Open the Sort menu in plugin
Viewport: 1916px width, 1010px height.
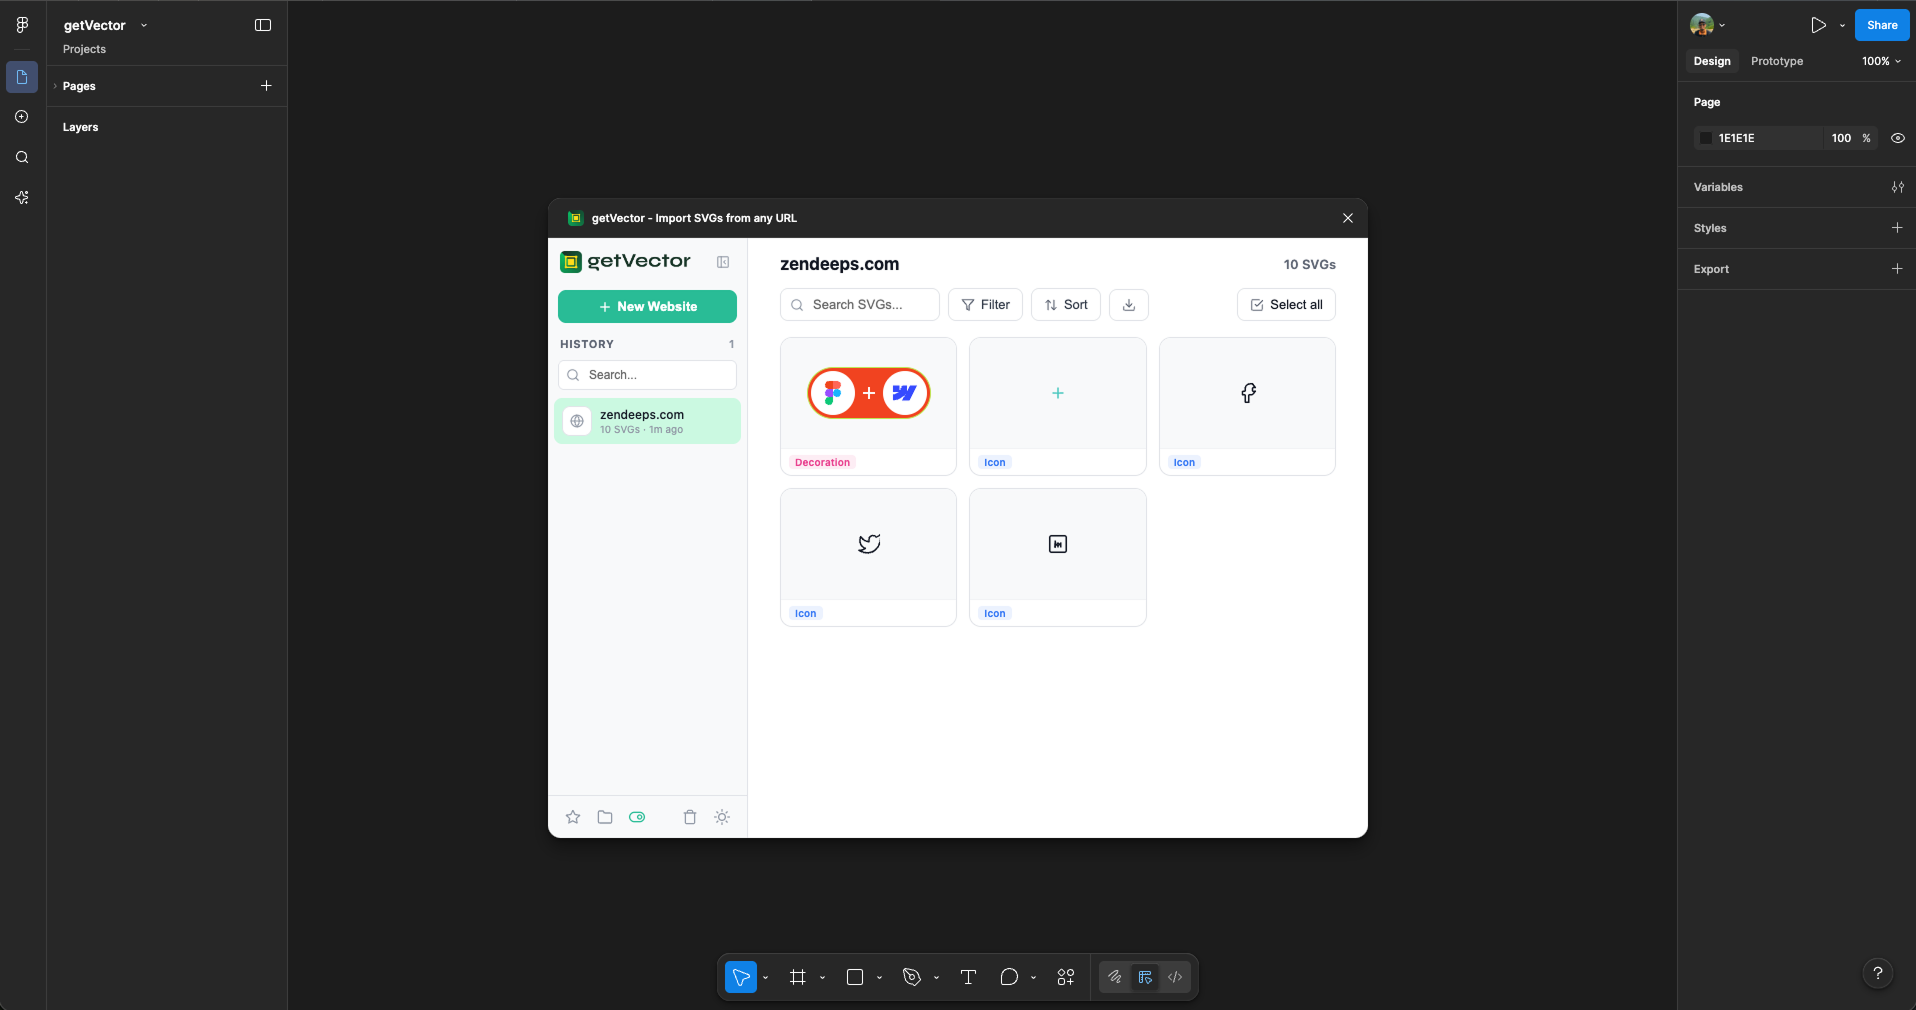coord(1066,305)
